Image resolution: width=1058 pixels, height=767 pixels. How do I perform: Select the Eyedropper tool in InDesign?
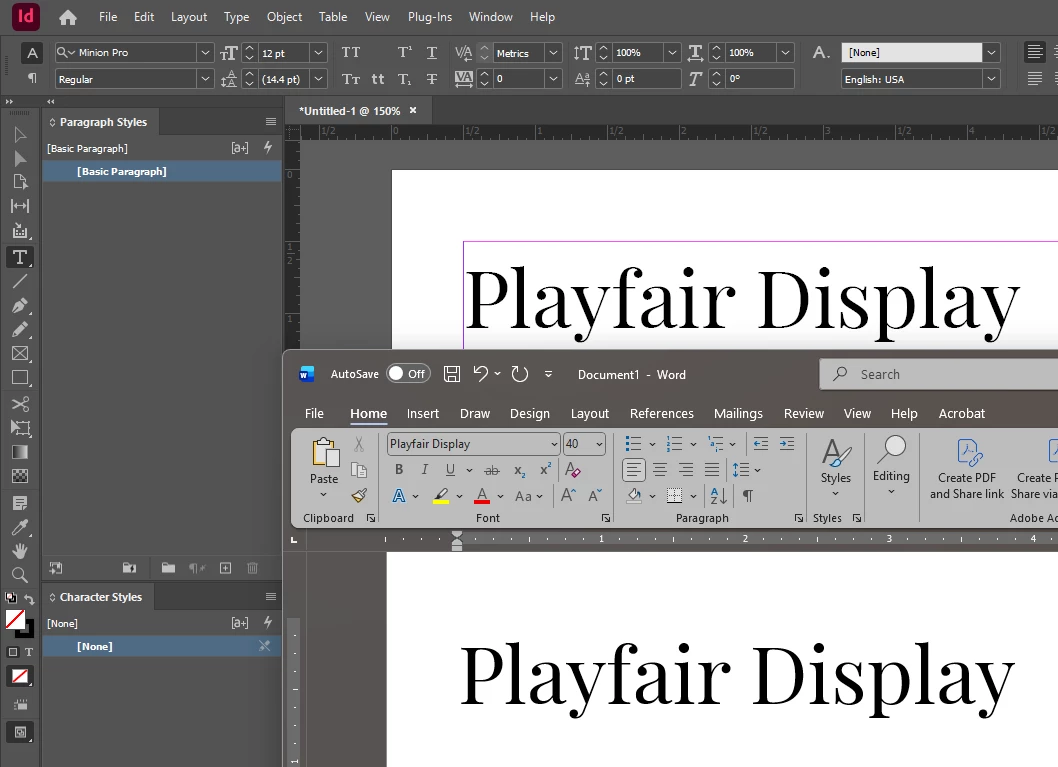[x=20, y=528]
